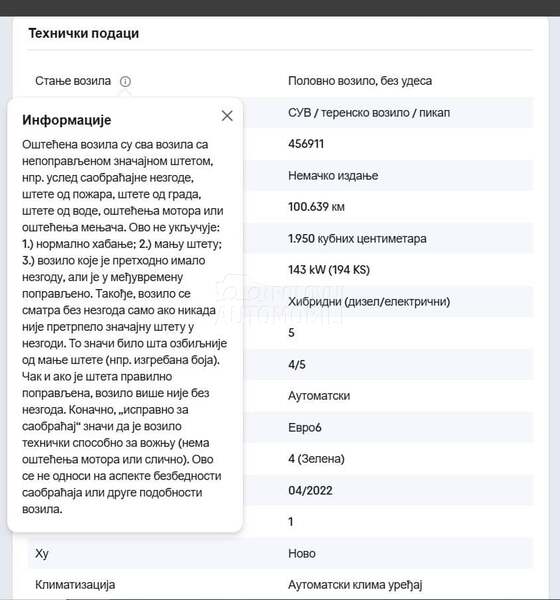The image size is (560, 600).
Task: Click the 4 (Зелена) sticker value
Action: coord(316,459)
